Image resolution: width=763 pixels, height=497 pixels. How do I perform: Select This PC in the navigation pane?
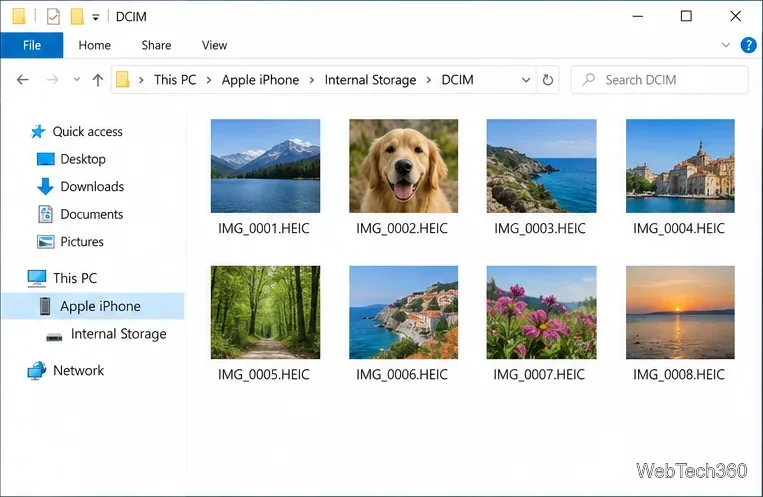click(x=75, y=278)
